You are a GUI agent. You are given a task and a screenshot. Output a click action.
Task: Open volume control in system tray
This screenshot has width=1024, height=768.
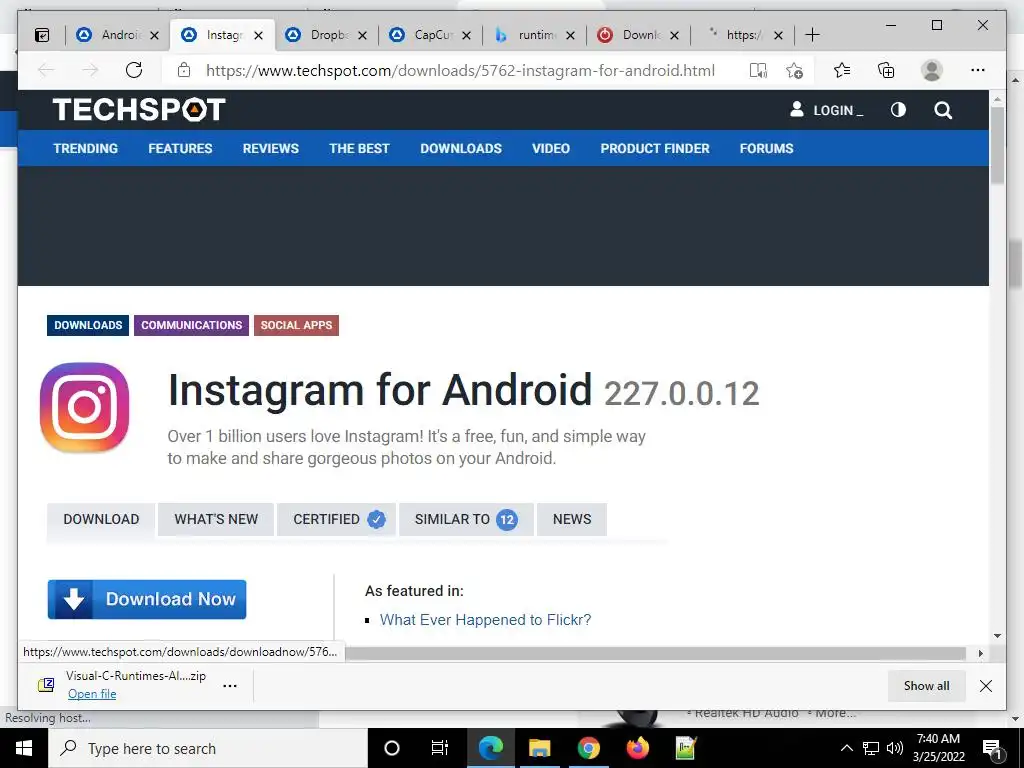pos(895,748)
